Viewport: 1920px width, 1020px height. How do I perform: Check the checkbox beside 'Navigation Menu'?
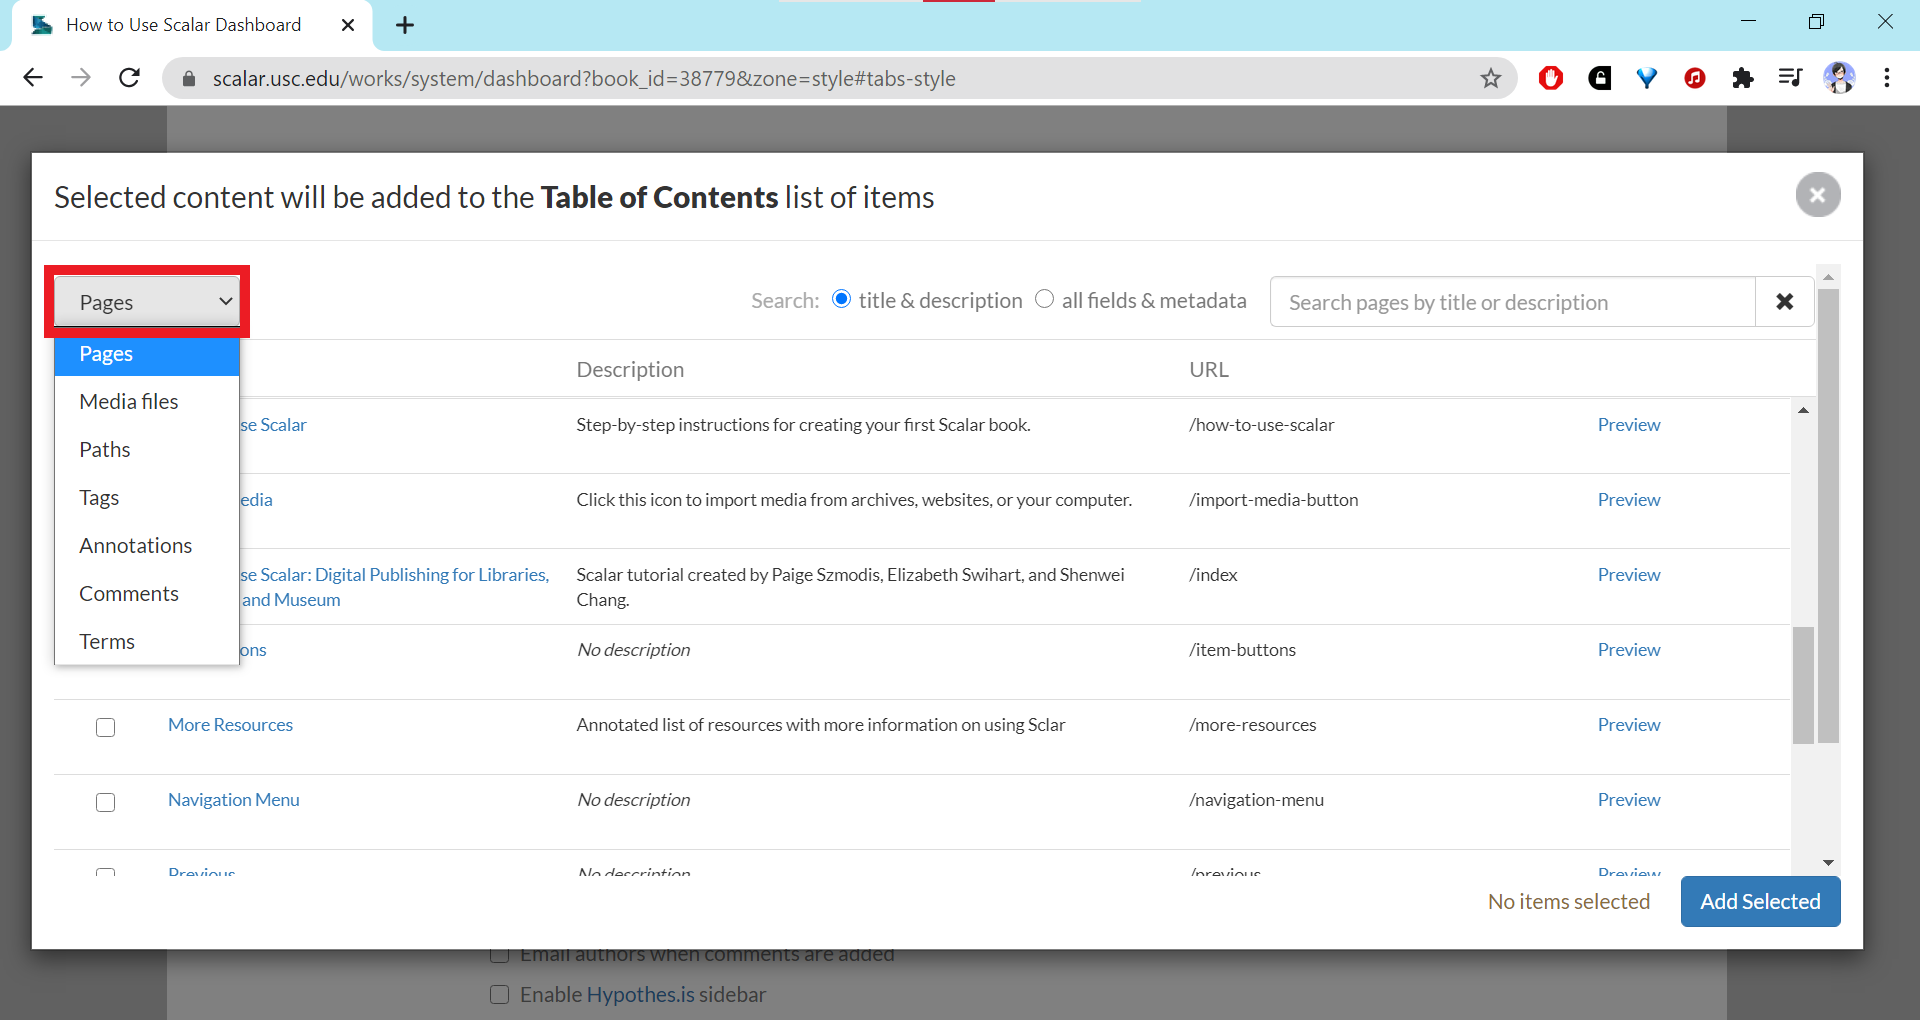(x=105, y=802)
